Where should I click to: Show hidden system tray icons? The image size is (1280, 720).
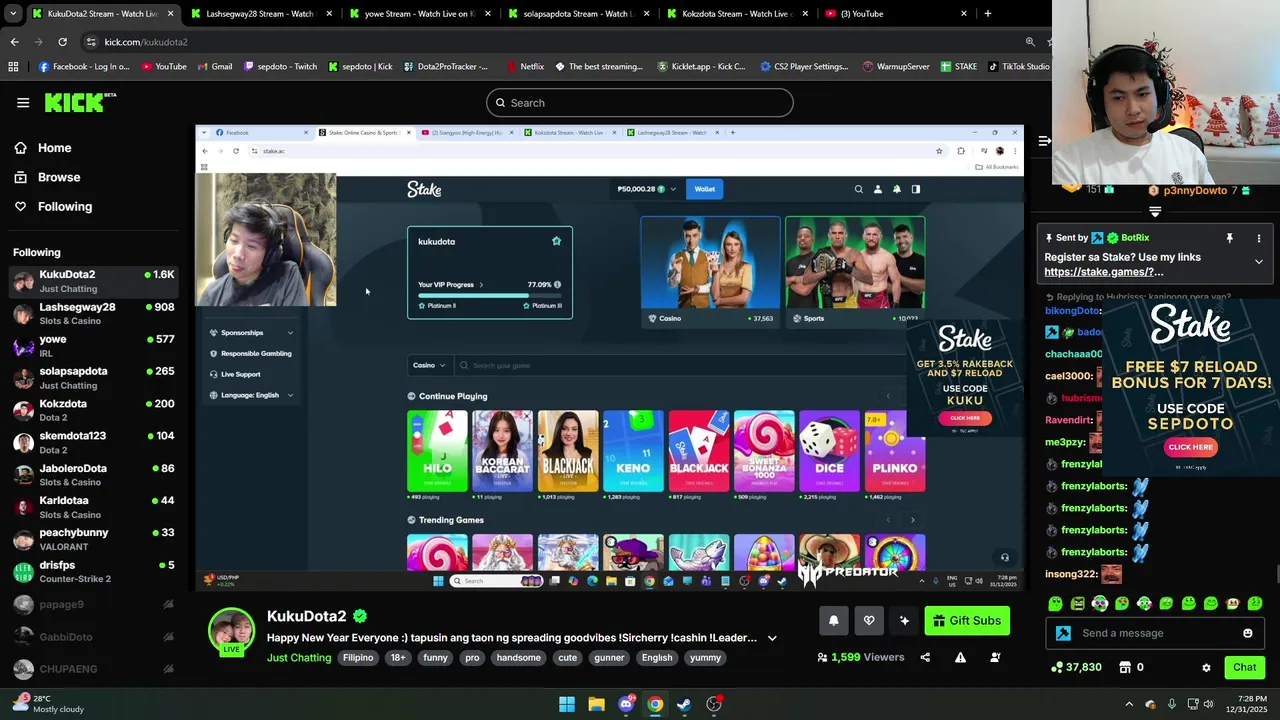[x=1129, y=704]
